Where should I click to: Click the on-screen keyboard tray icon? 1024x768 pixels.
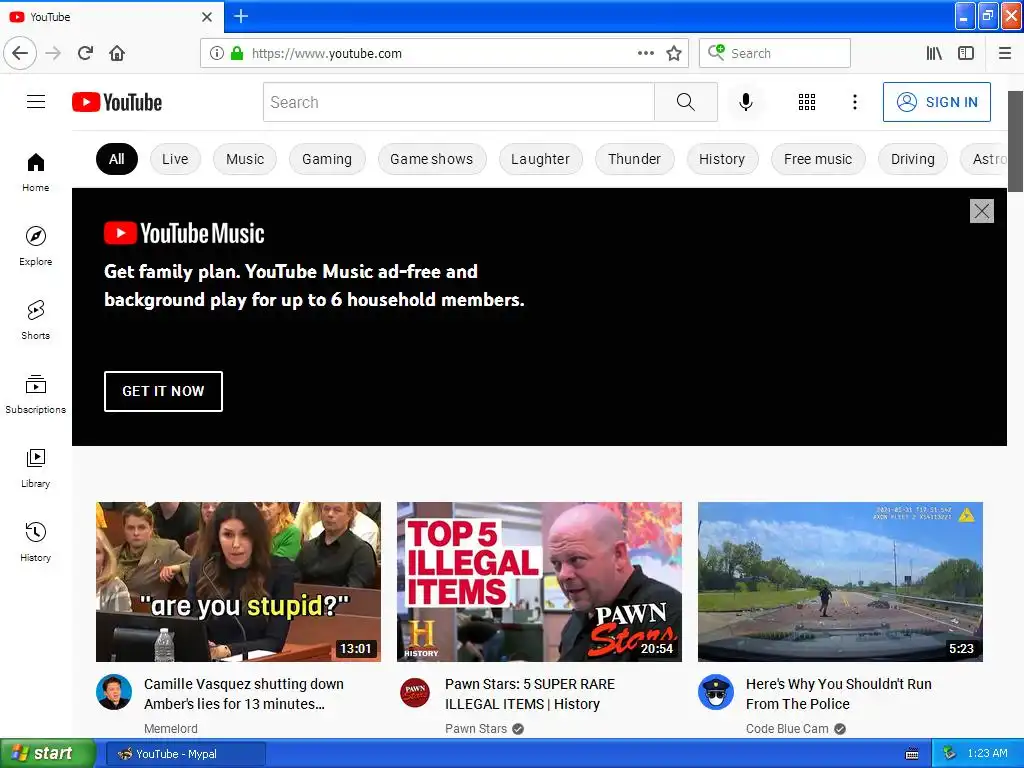(x=912, y=754)
